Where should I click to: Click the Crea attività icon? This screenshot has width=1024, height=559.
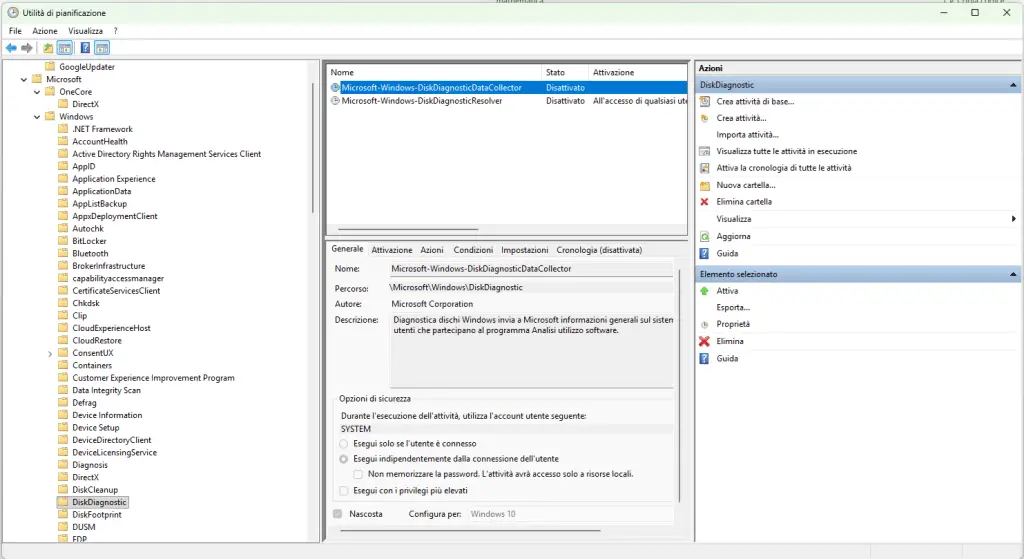pos(705,118)
